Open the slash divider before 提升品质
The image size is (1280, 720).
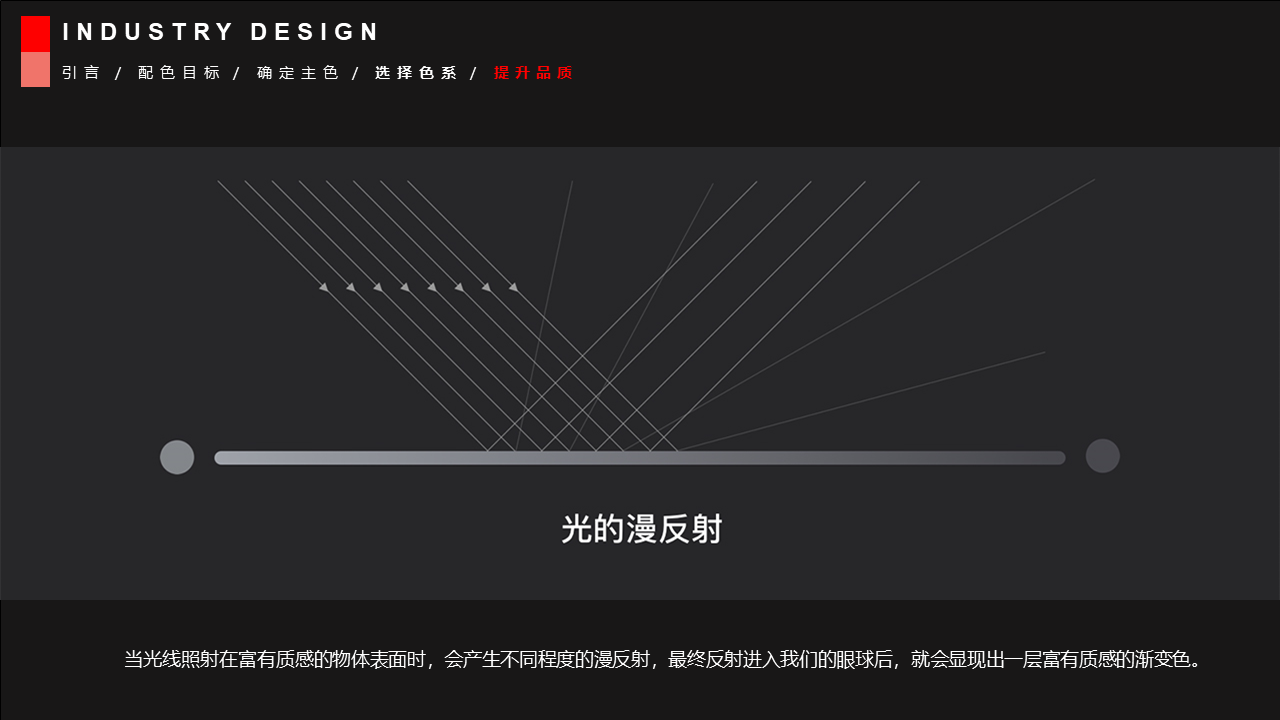[472, 72]
